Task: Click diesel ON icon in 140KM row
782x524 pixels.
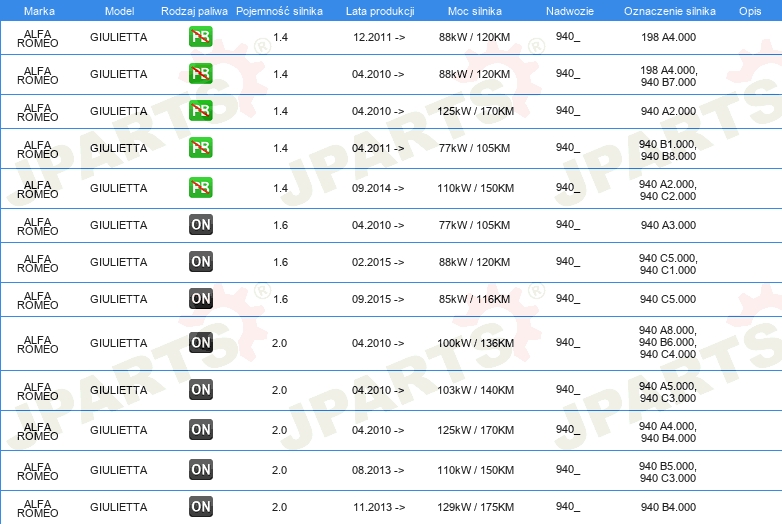Action: [200, 390]
